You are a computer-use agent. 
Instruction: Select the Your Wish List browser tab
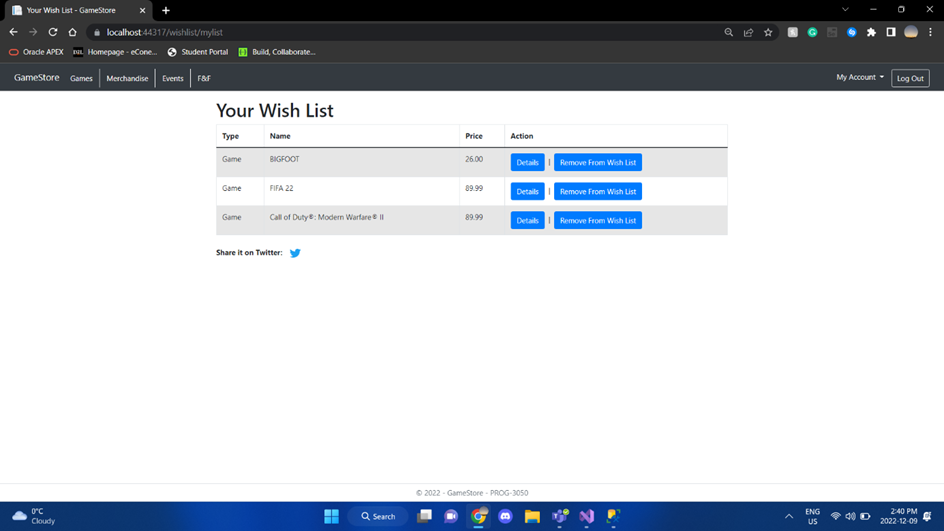(77, 10)
